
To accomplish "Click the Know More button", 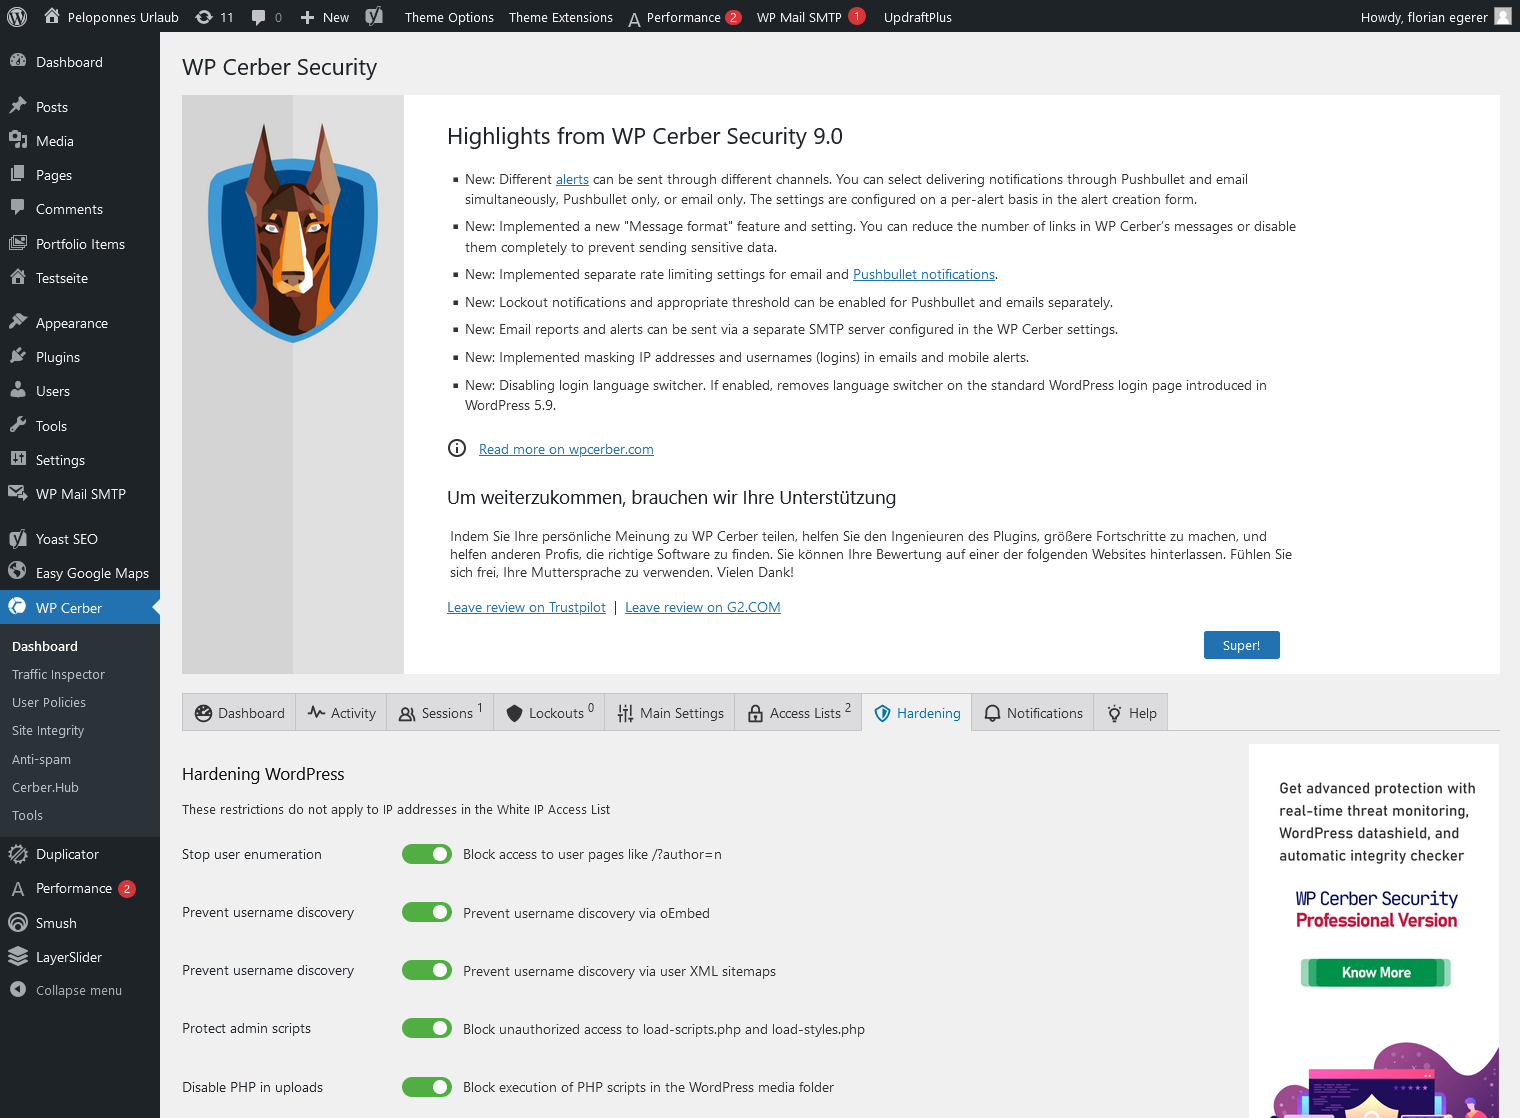I will click(1376, 972).
